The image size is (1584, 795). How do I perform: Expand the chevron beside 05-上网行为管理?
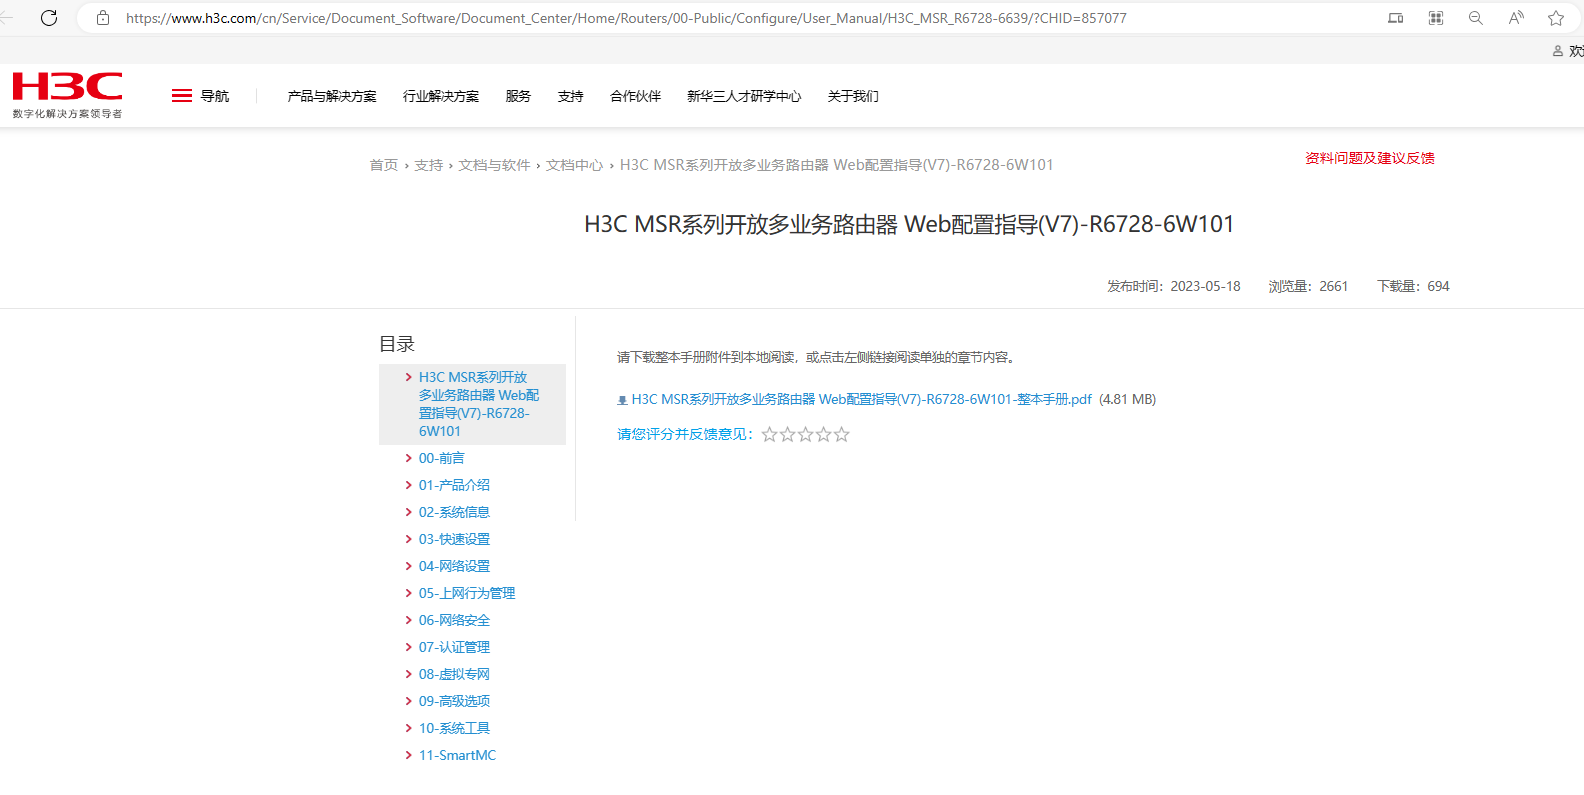(408, 593)
